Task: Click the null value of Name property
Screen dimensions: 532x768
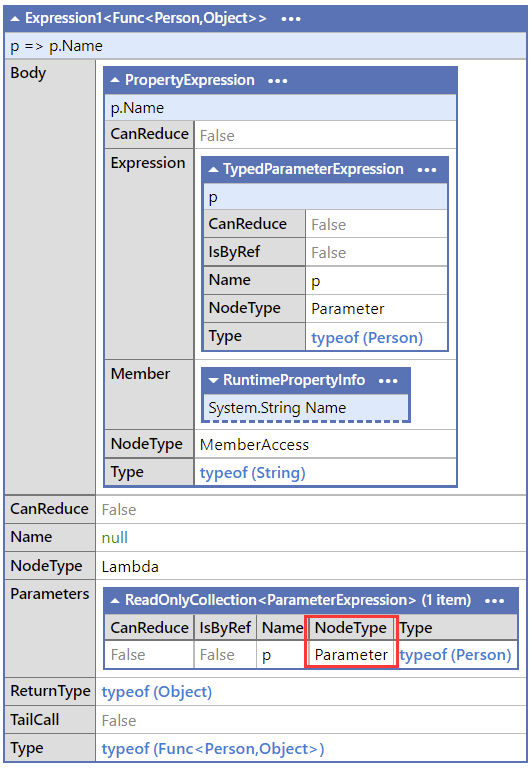Action: tap(115, 538)
